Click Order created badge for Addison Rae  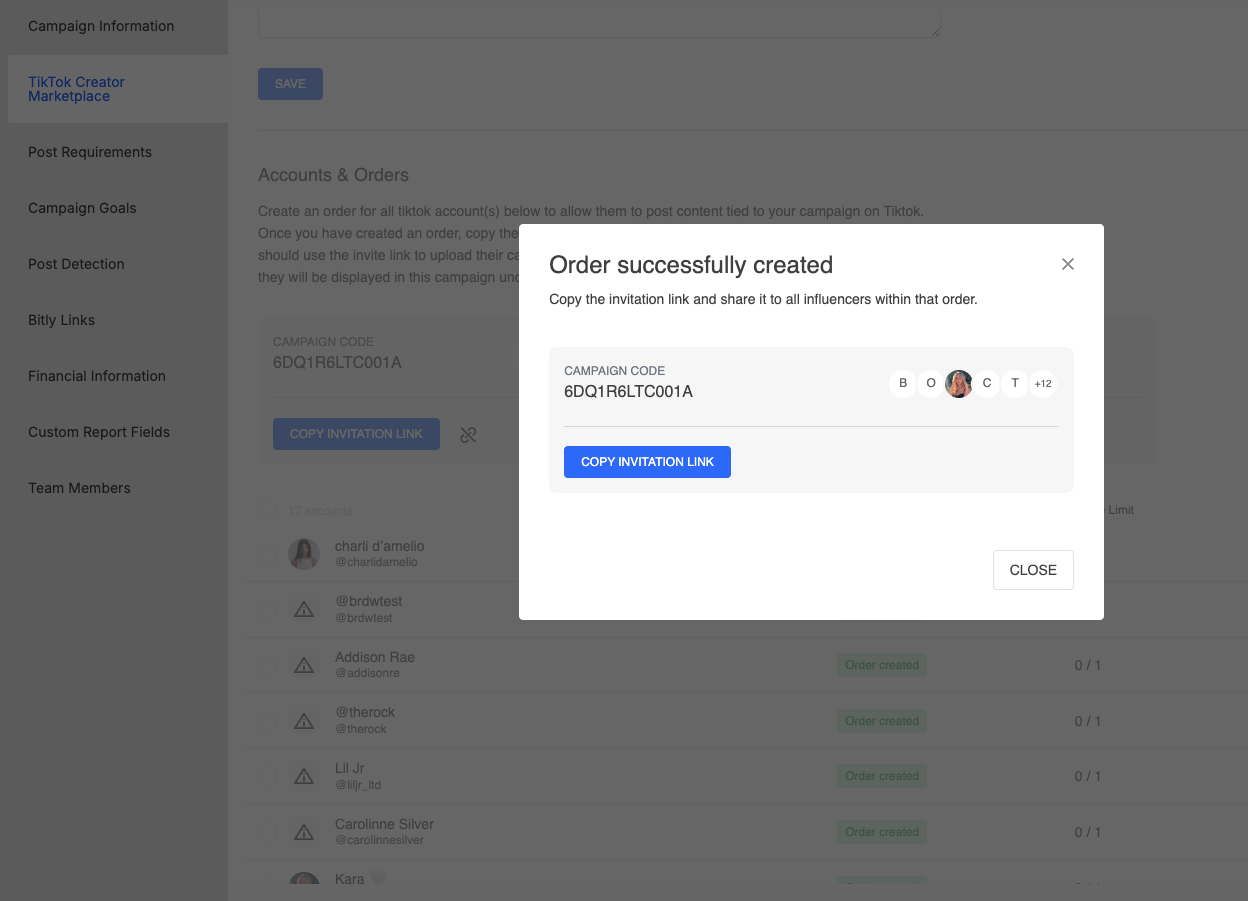882,665
